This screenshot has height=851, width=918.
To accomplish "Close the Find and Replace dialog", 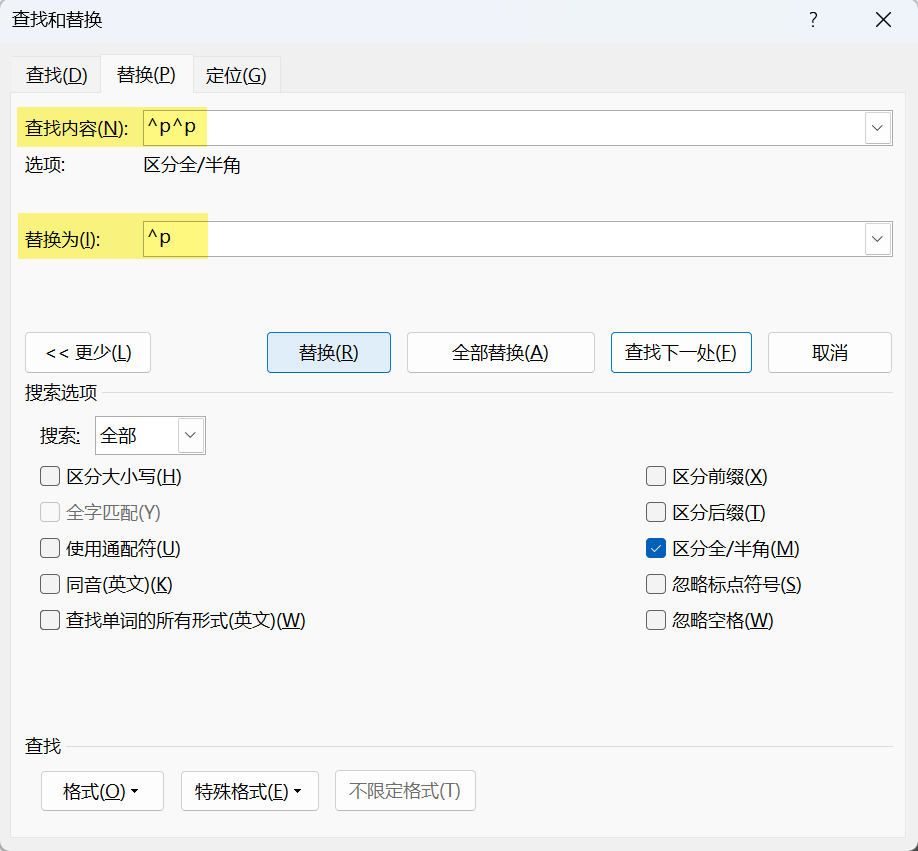I will pyautogui.click(x=883, y=20).
